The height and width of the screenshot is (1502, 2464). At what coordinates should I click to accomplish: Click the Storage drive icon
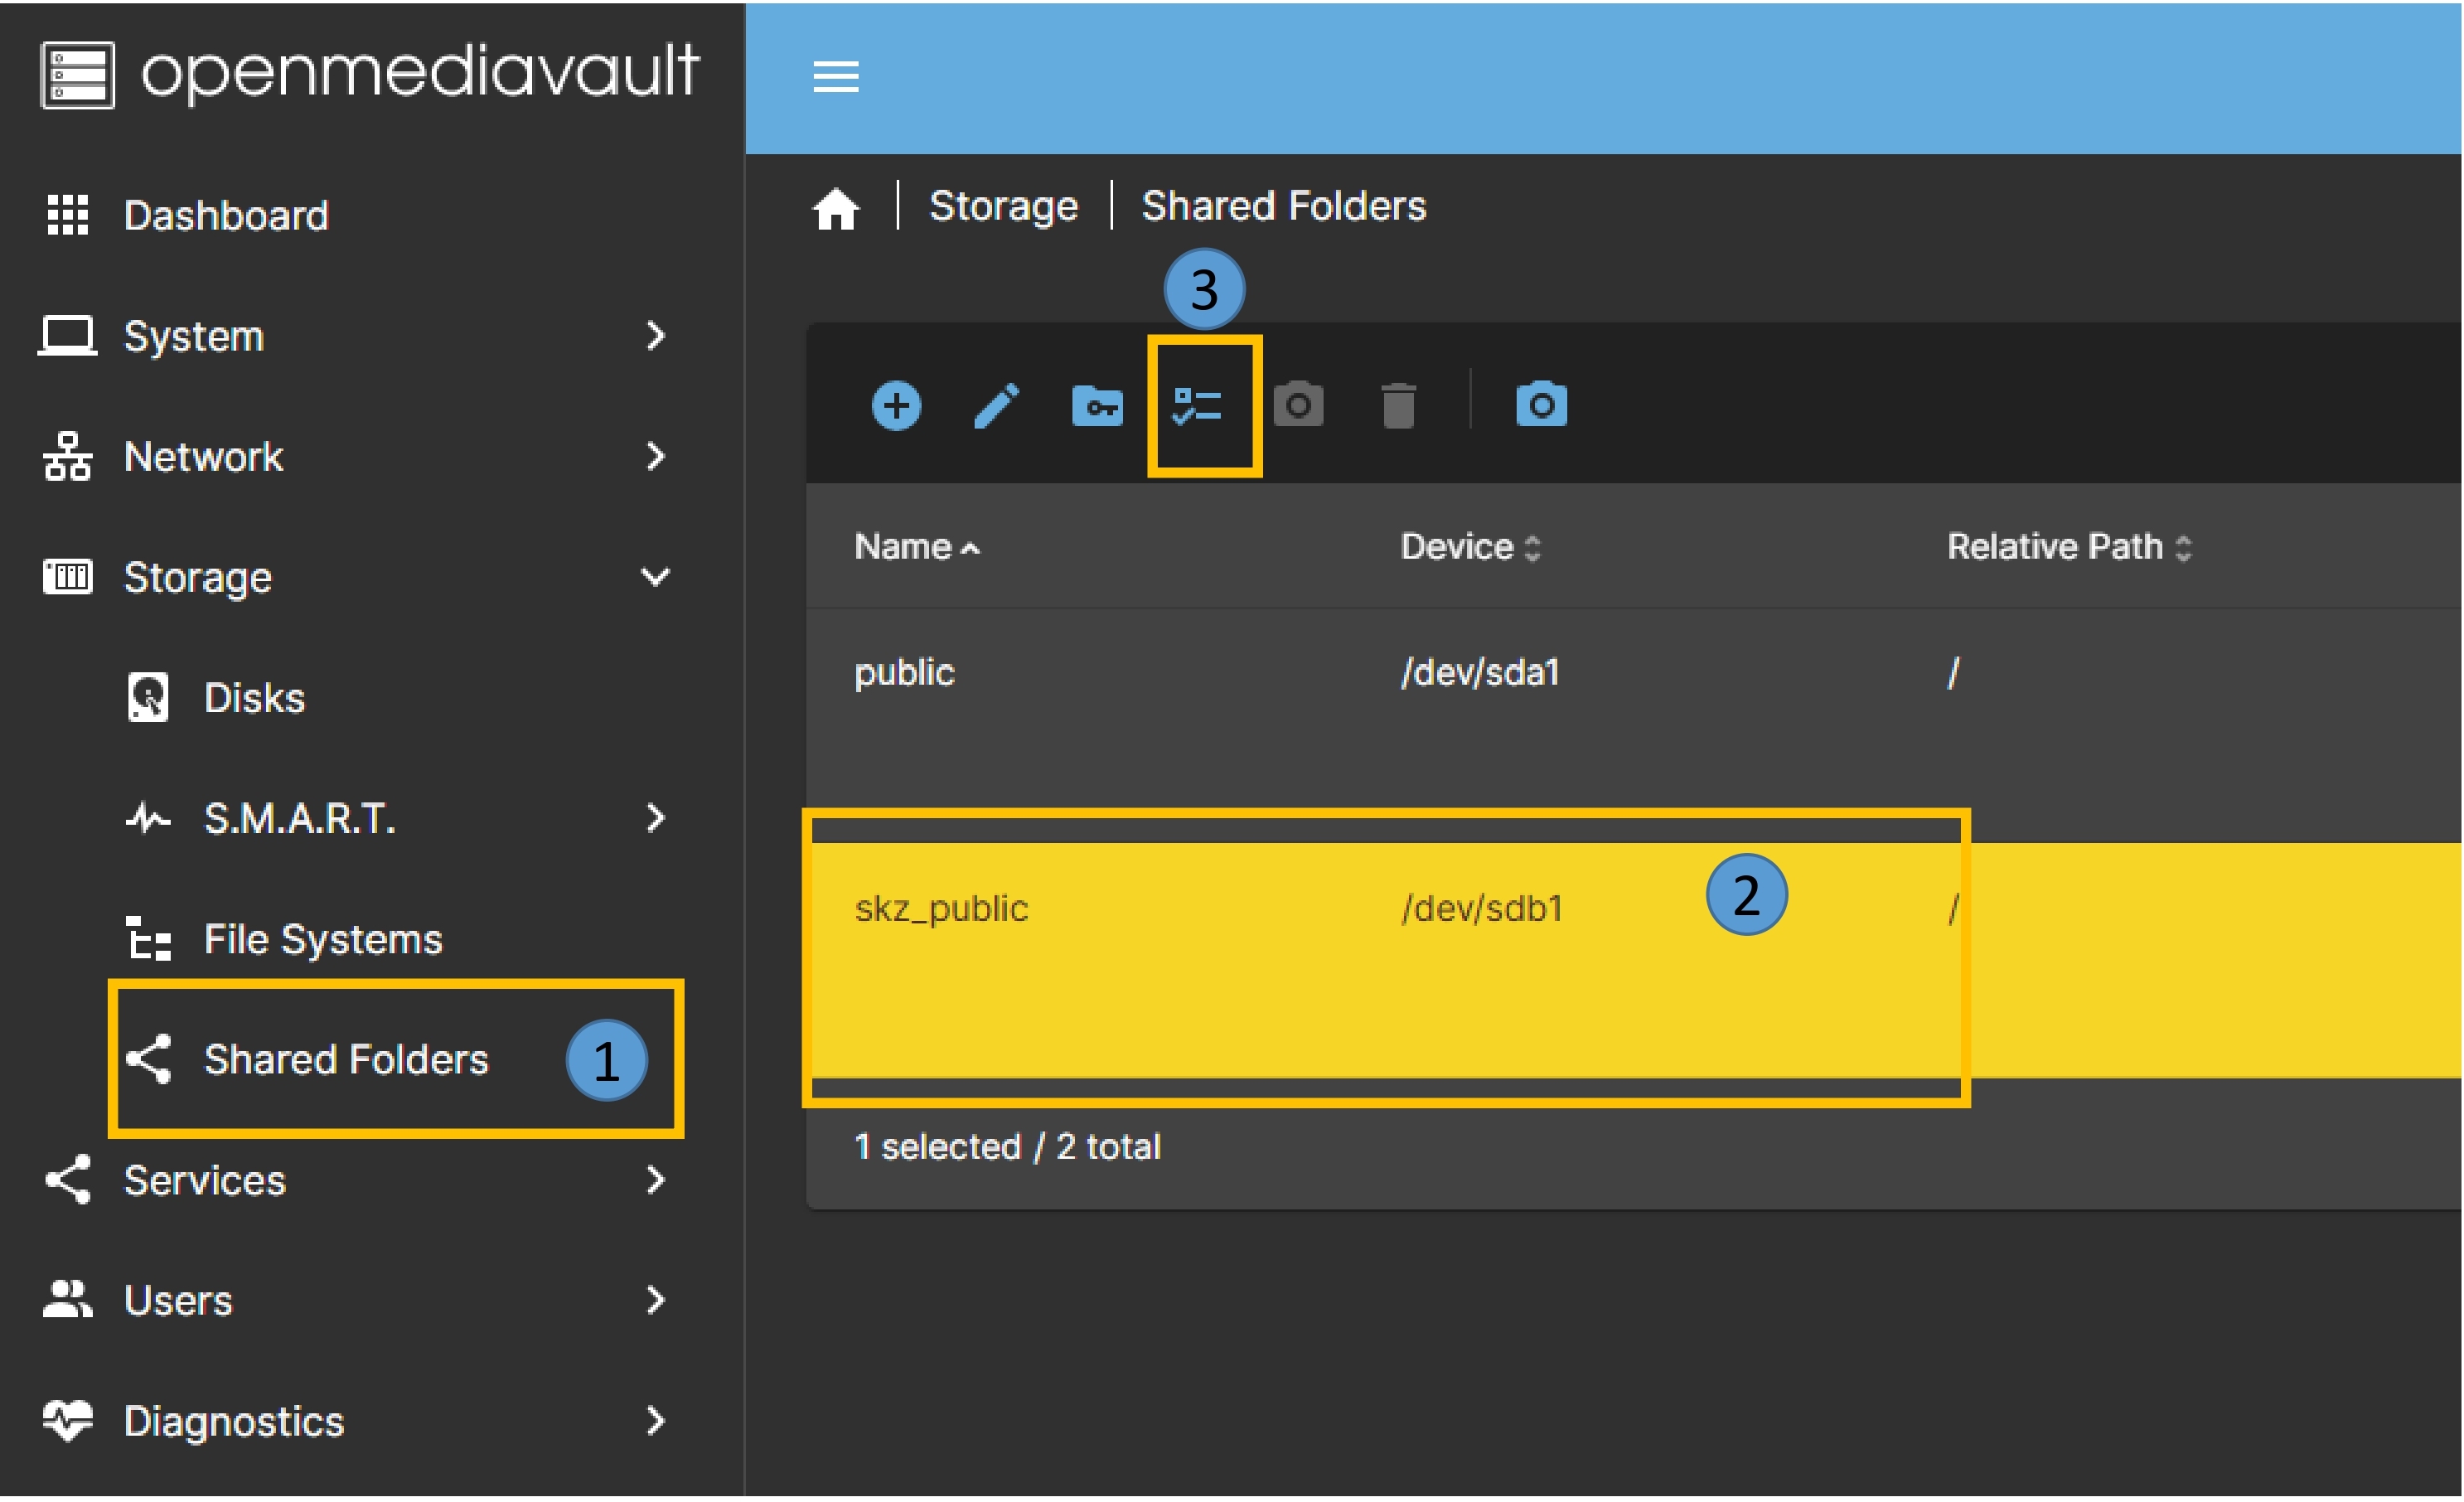[67, 577]
